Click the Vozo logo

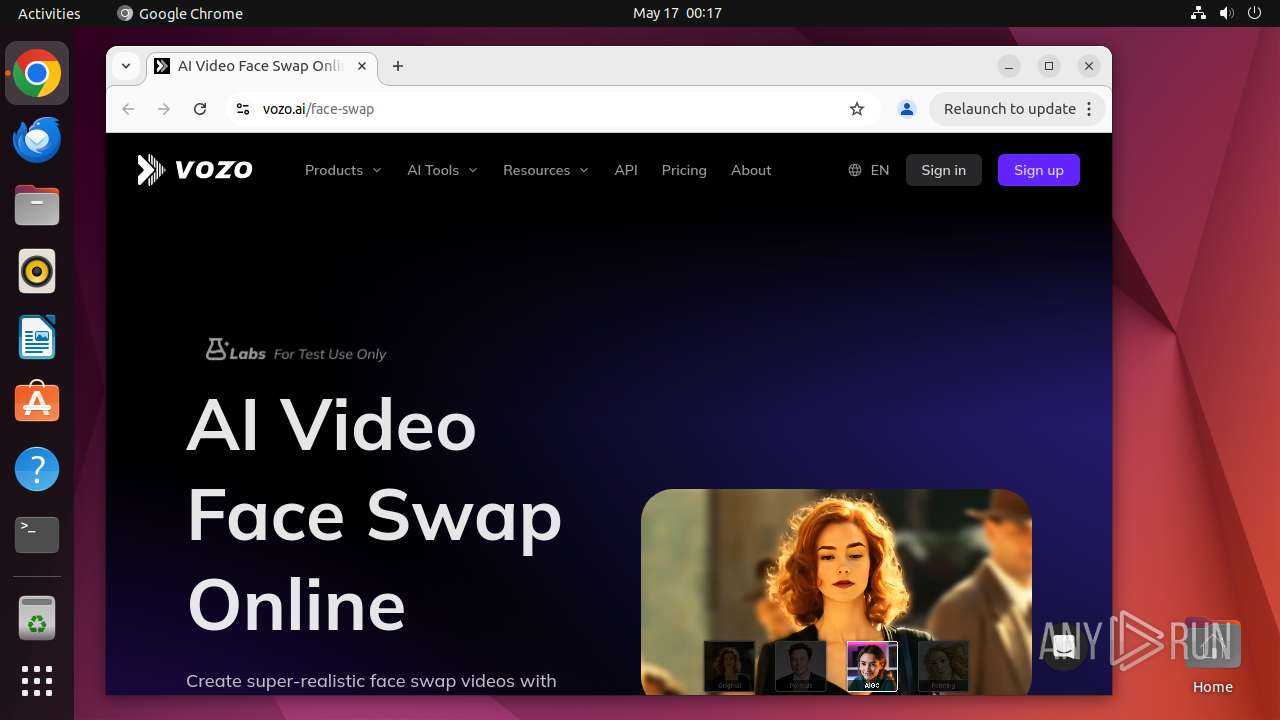pos(195,170)
